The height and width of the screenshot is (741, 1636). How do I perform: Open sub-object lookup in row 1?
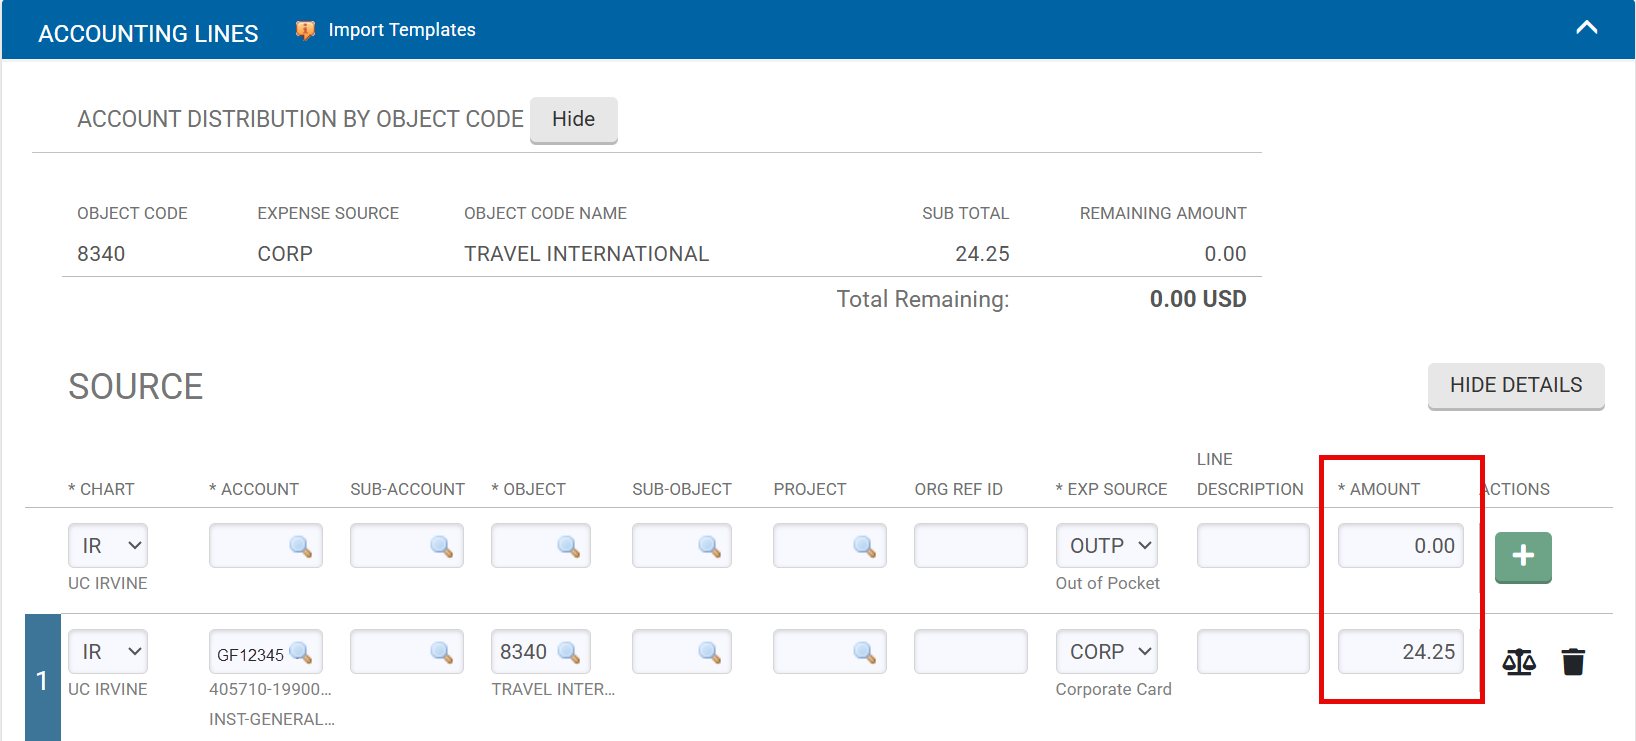coord(709,653)
